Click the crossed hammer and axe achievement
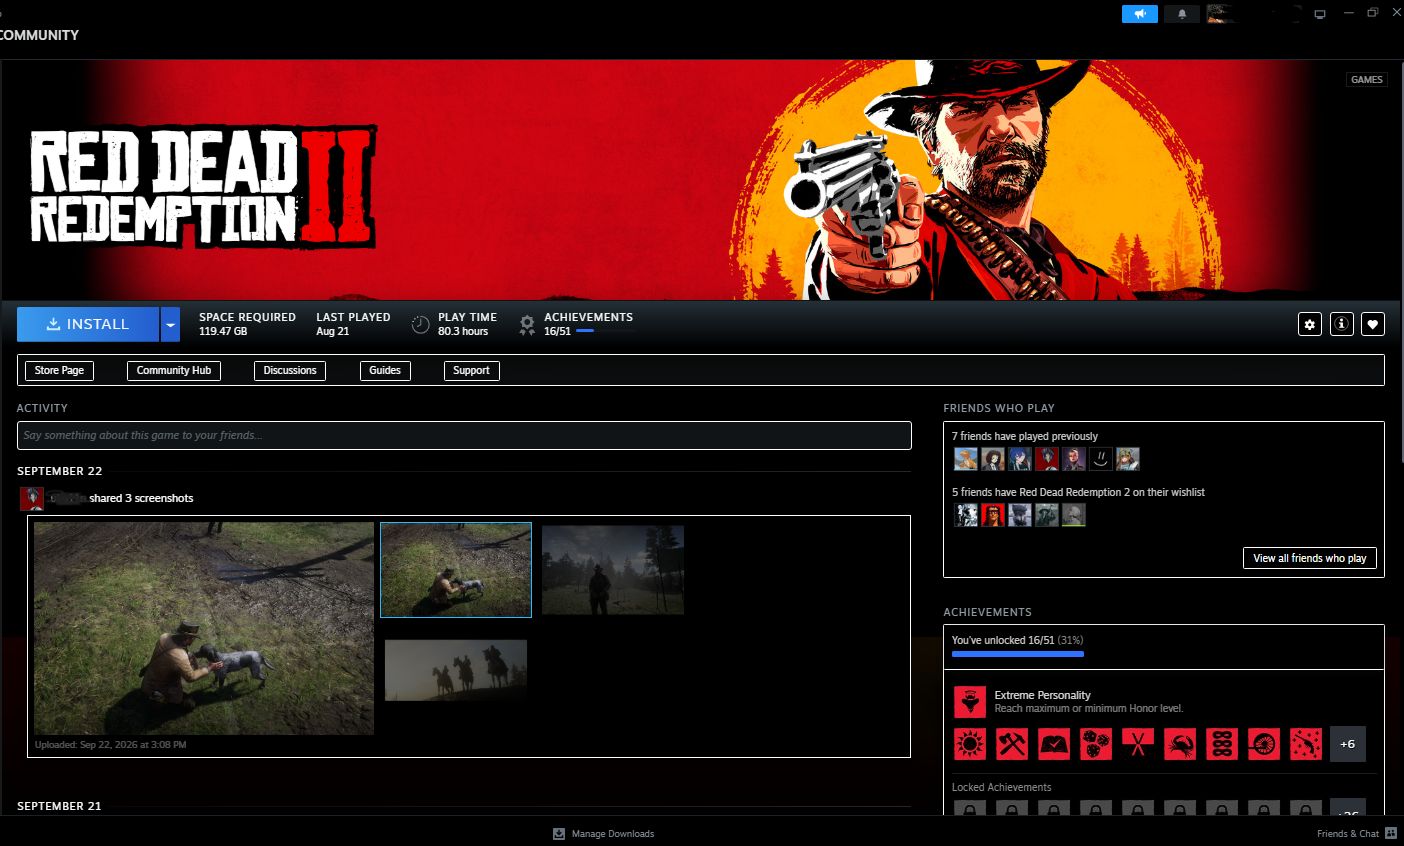This screenshot has width=1404, height=846. tap(1012, 744)
